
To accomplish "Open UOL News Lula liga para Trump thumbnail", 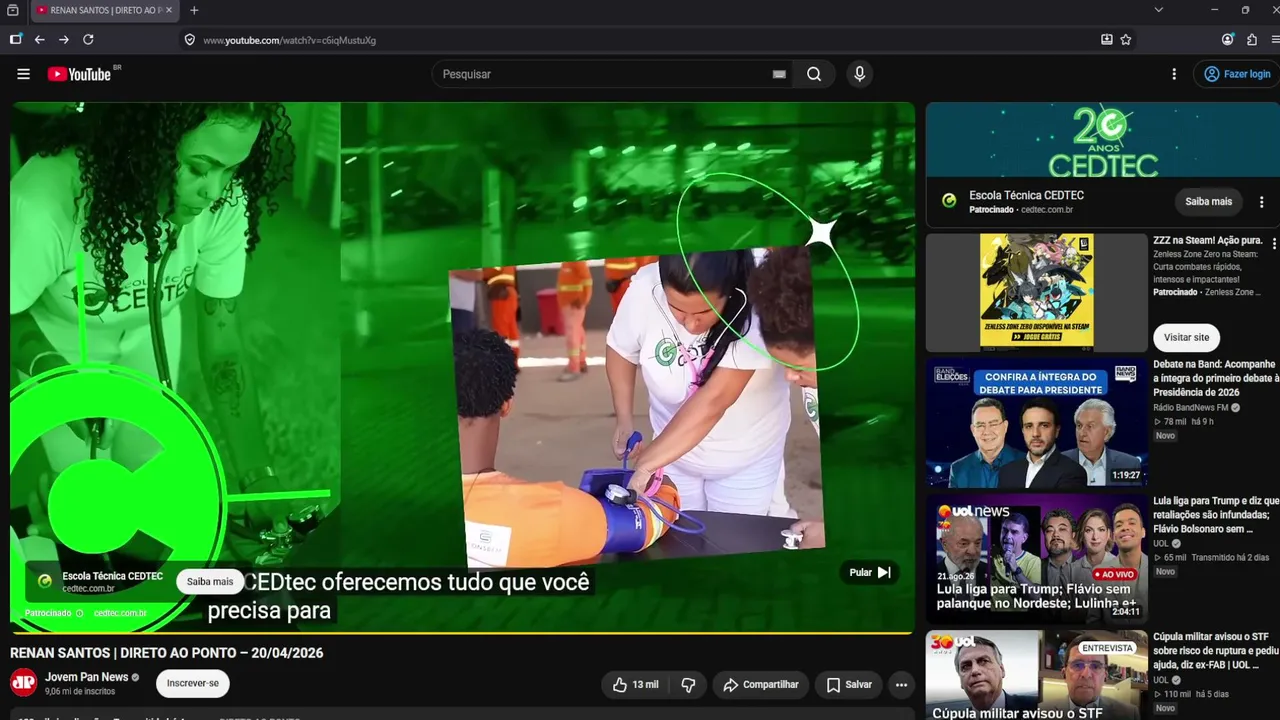I will click(1037, 559).
